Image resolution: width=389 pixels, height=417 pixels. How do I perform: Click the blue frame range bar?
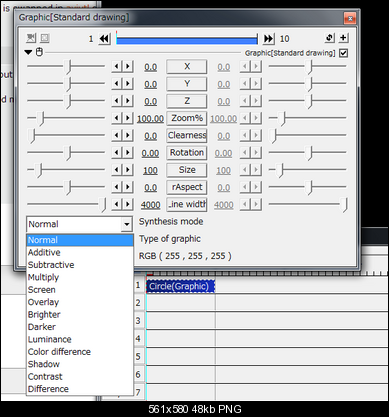[x=187, y=40]
